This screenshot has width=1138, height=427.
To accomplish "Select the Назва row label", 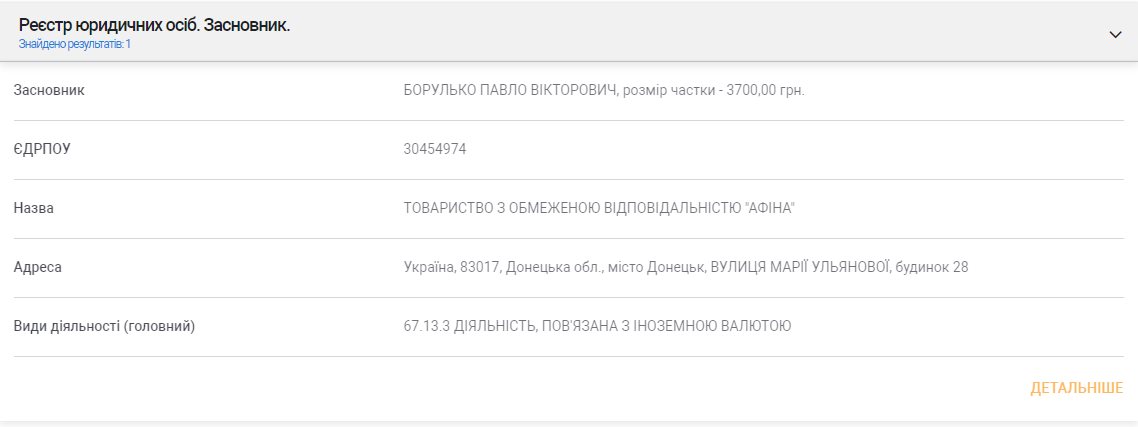I will click(x=33, y=209).
